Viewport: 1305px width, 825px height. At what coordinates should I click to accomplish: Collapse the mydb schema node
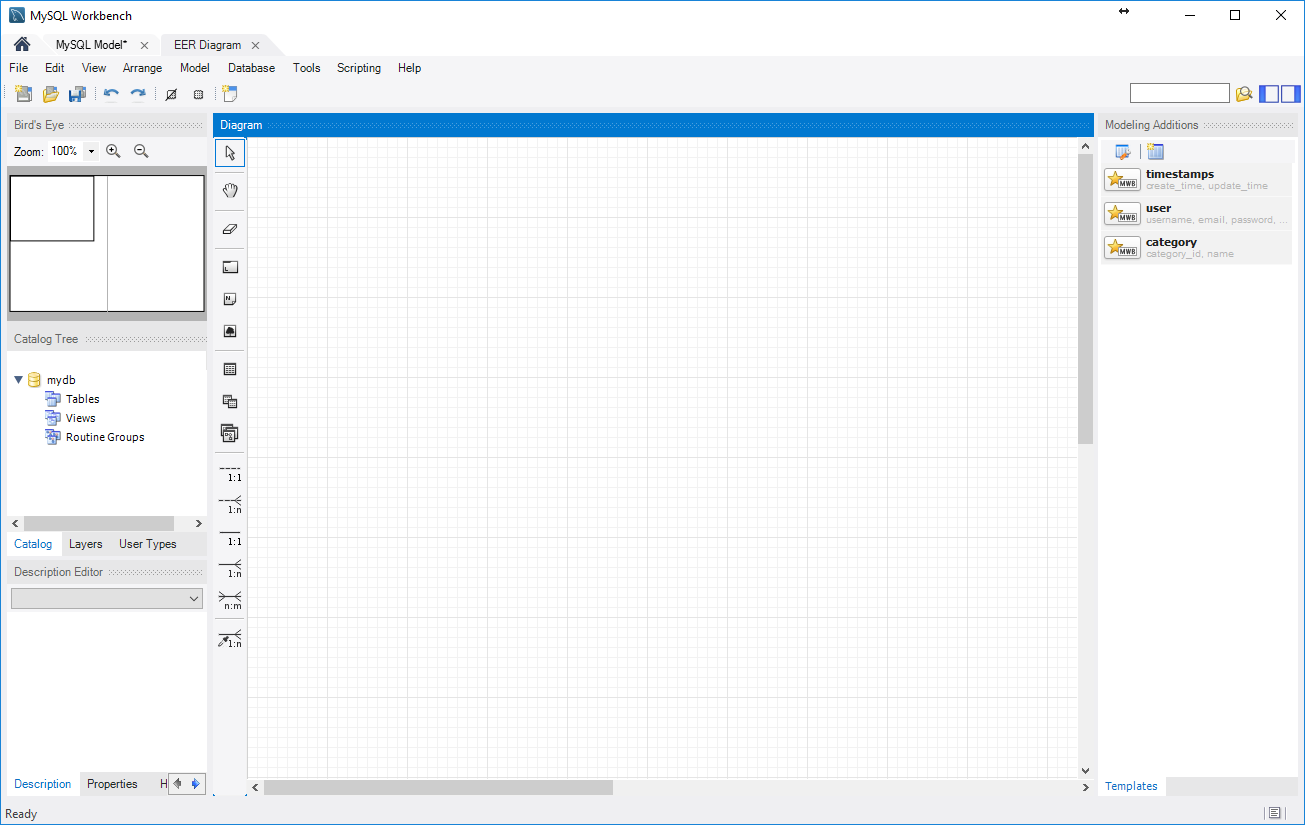[18, 380]
